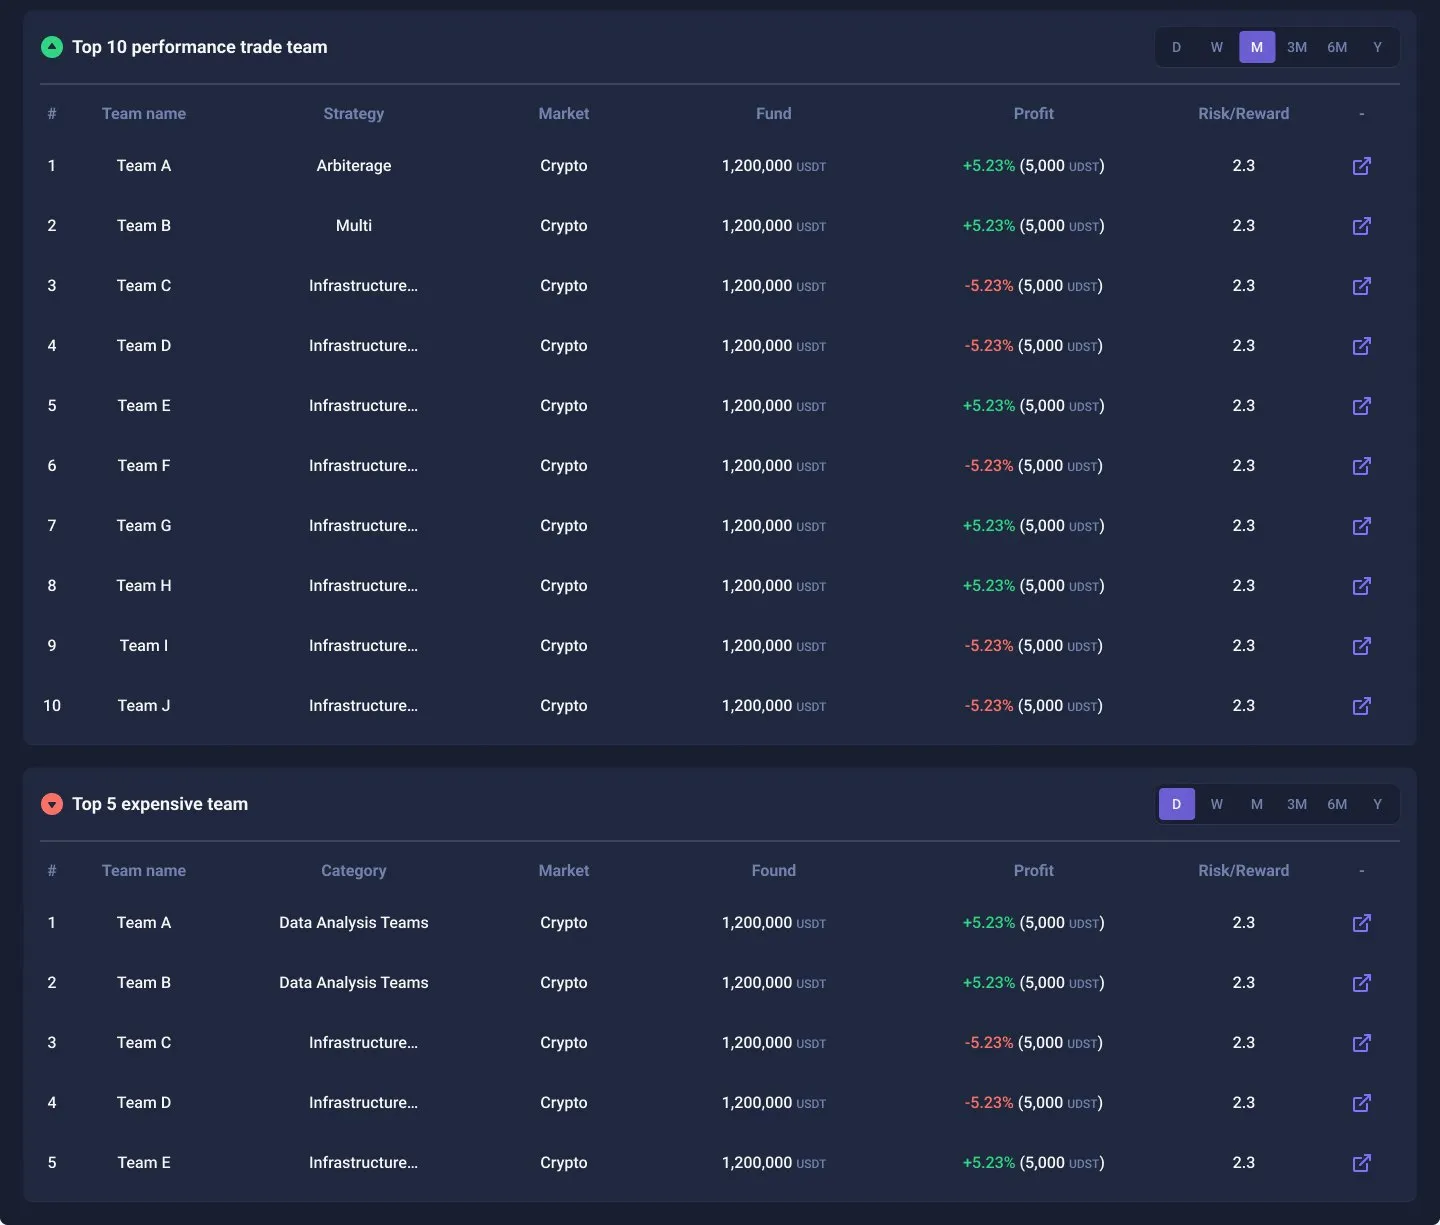Open Team E link in expensive team table

click(1361, 1163)
